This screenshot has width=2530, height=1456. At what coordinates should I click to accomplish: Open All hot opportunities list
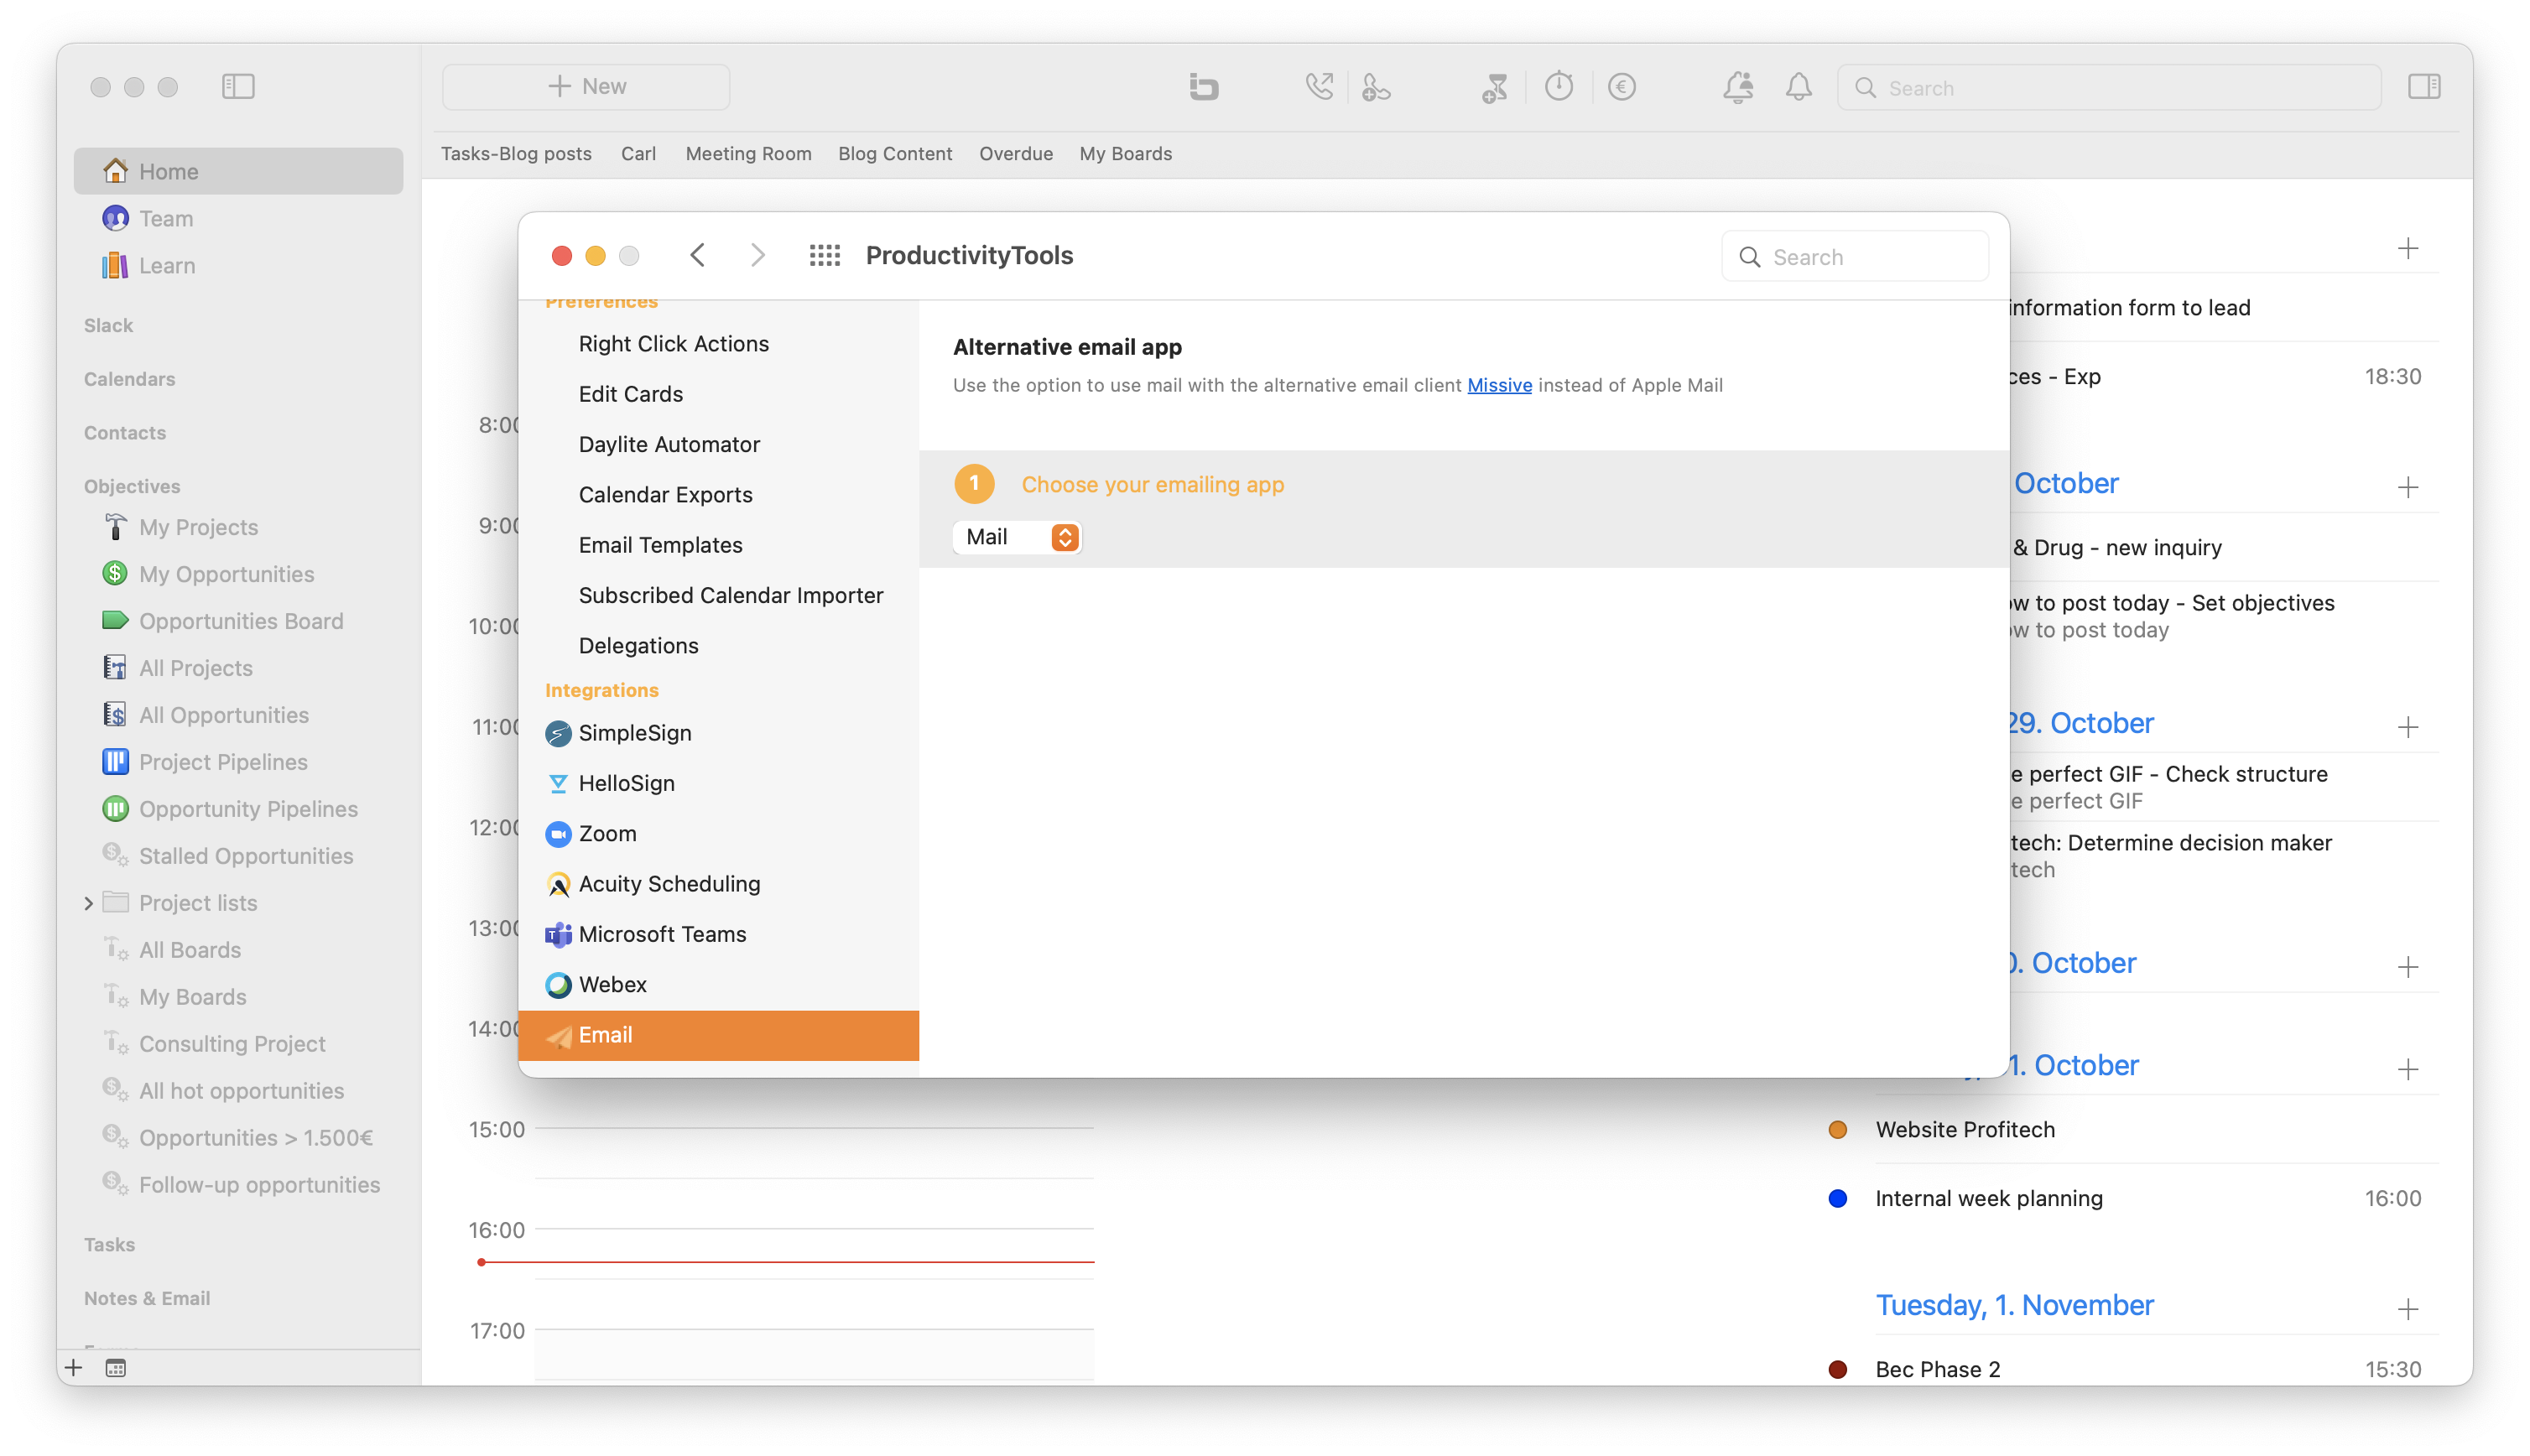[x=238, y=1091]
